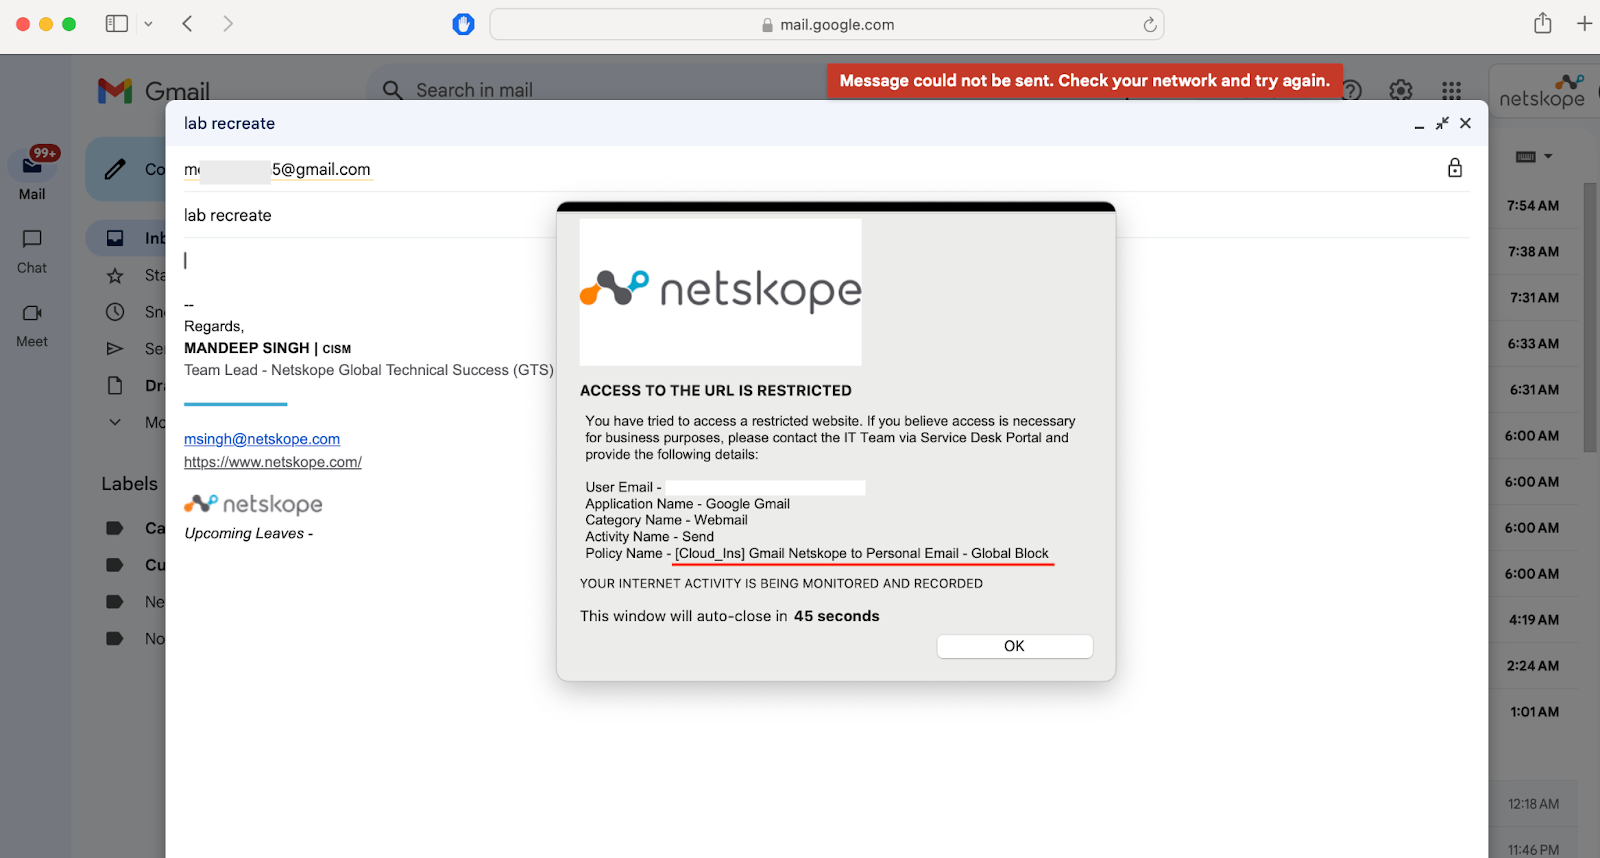Viewport: 1600px width, 858px height.
Task: Open the Google apps grid icon
Action: (1451, 90)
